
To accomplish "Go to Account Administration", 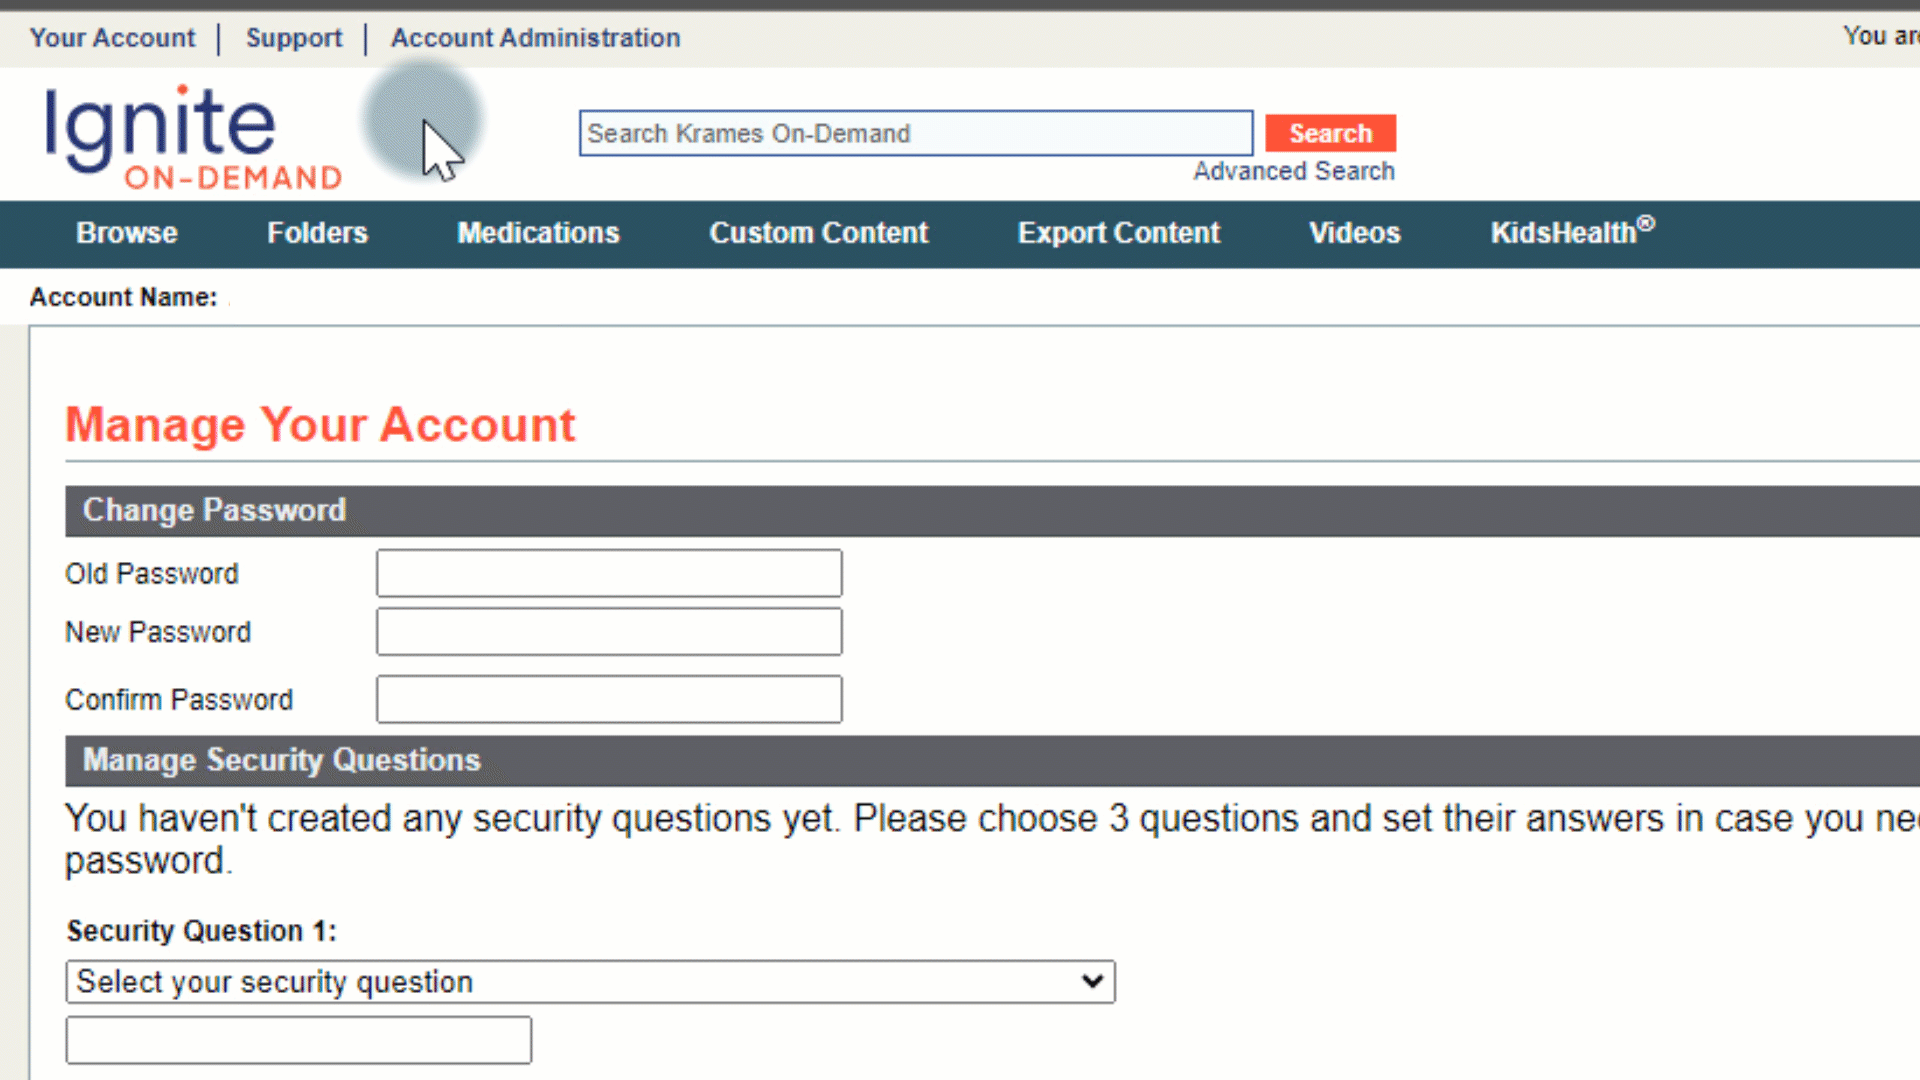I will pyautogui.click(x=535, y=38).
